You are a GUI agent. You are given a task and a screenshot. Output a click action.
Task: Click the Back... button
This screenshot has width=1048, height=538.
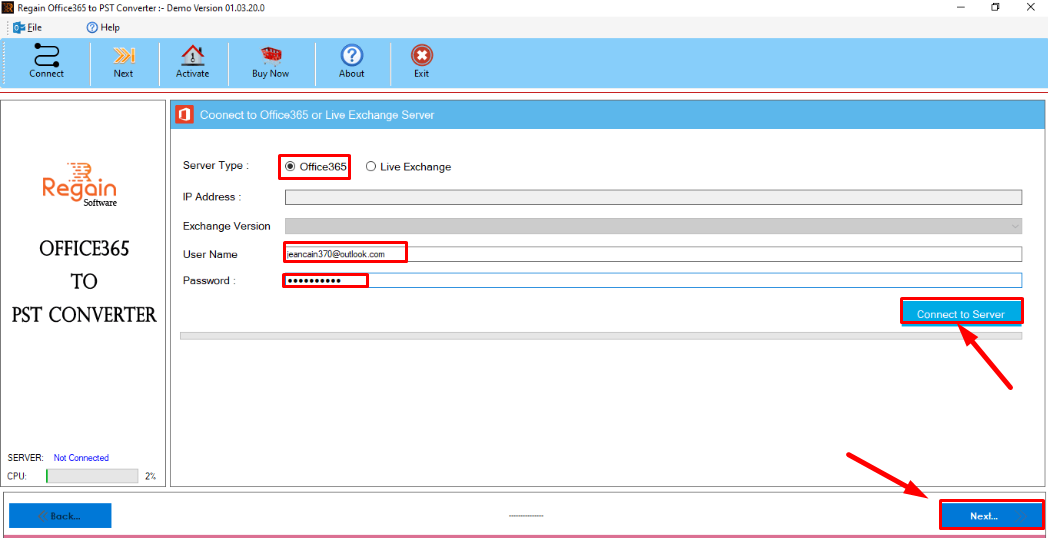click(60, 516)
